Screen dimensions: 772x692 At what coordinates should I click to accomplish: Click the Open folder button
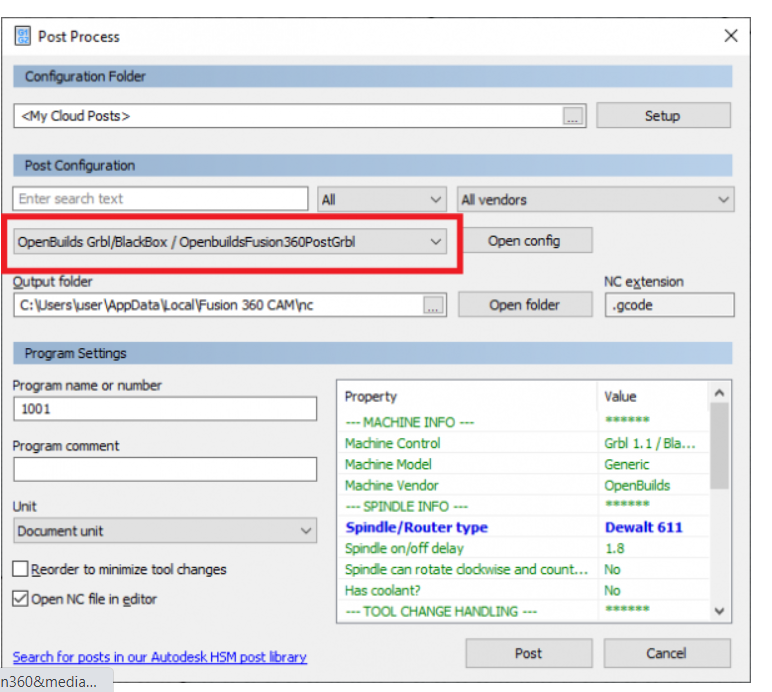tap(525, 305)
